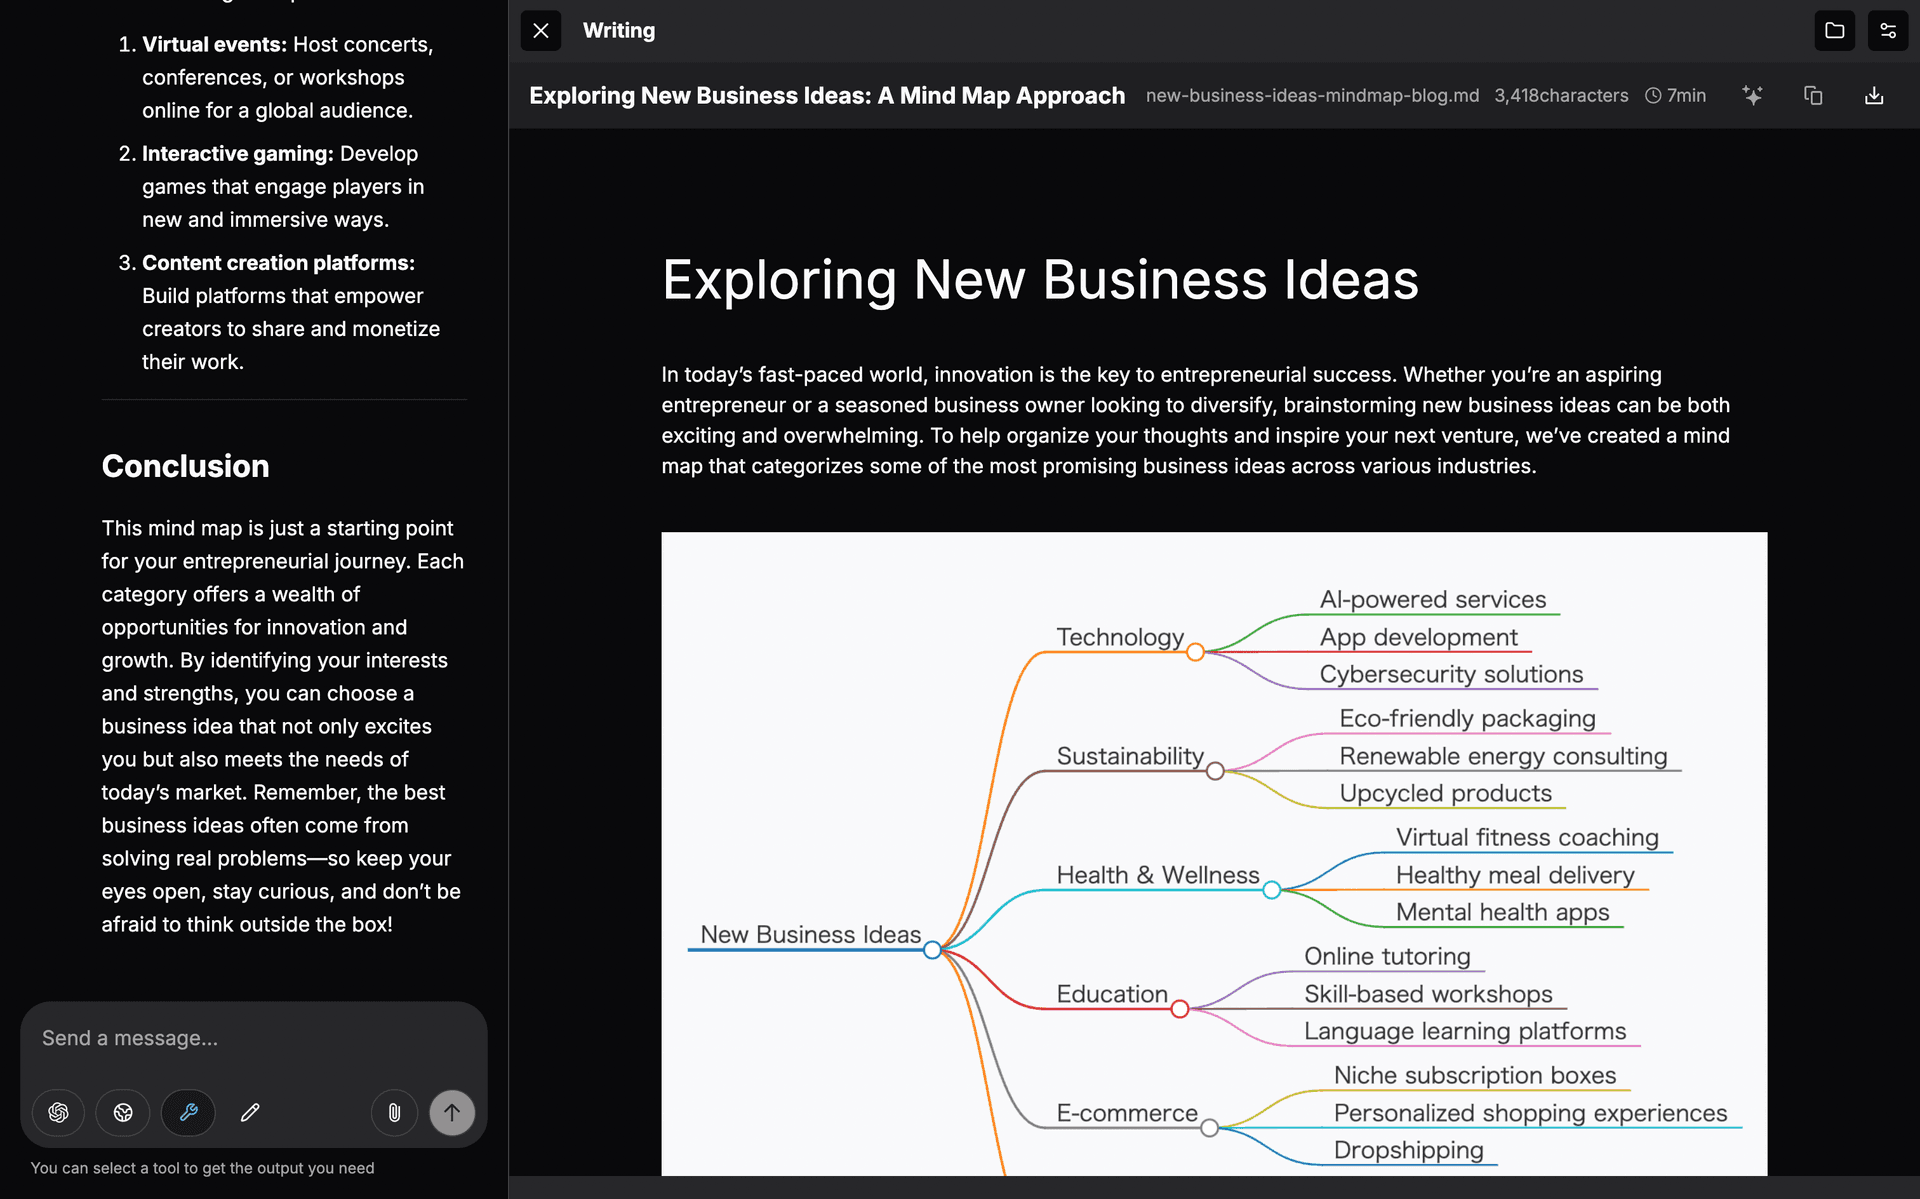This screenshot has width=1920, height=1199.
Task: Click the new-business-ideas-mindmap-blog.md filename
Action: 1312,95
